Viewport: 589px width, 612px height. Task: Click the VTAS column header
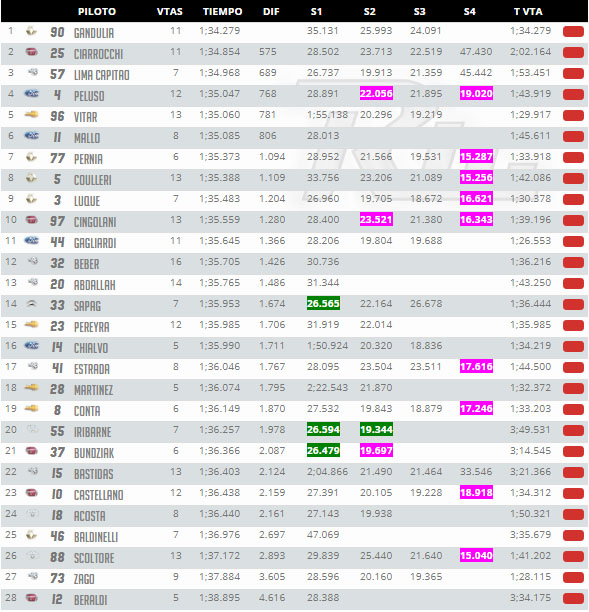pos(170,11)
